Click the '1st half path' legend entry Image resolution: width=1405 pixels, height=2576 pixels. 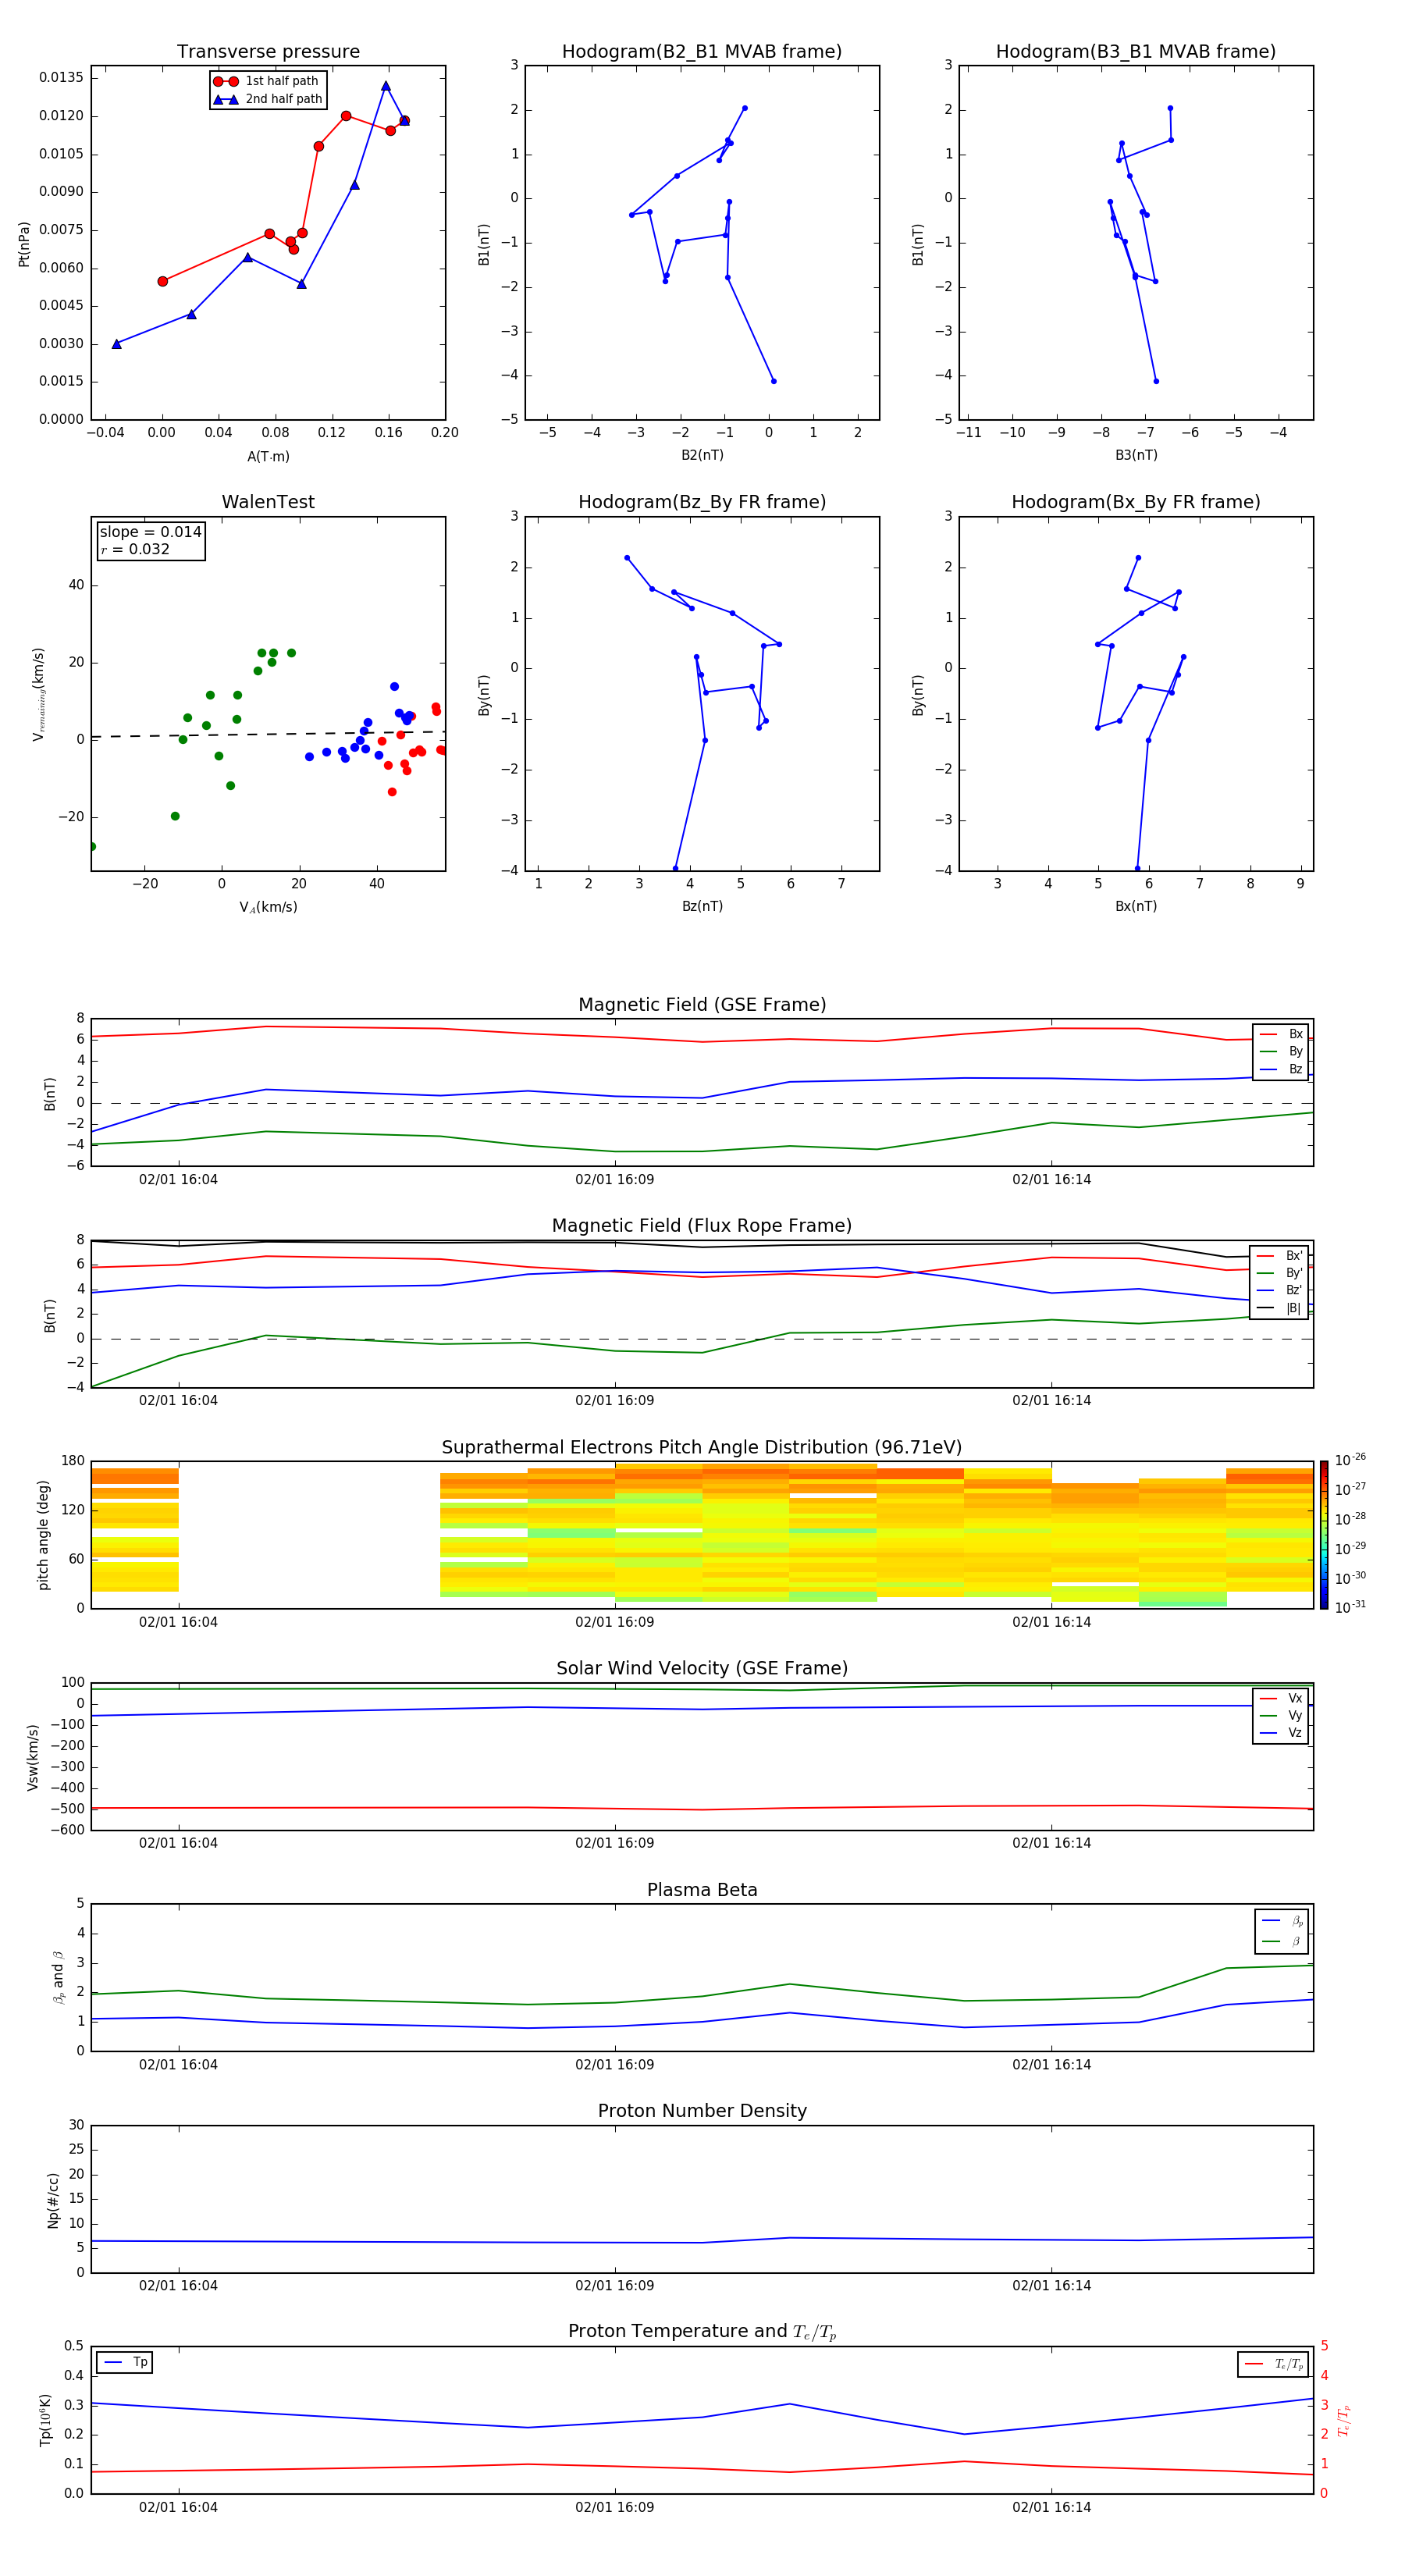266,81
